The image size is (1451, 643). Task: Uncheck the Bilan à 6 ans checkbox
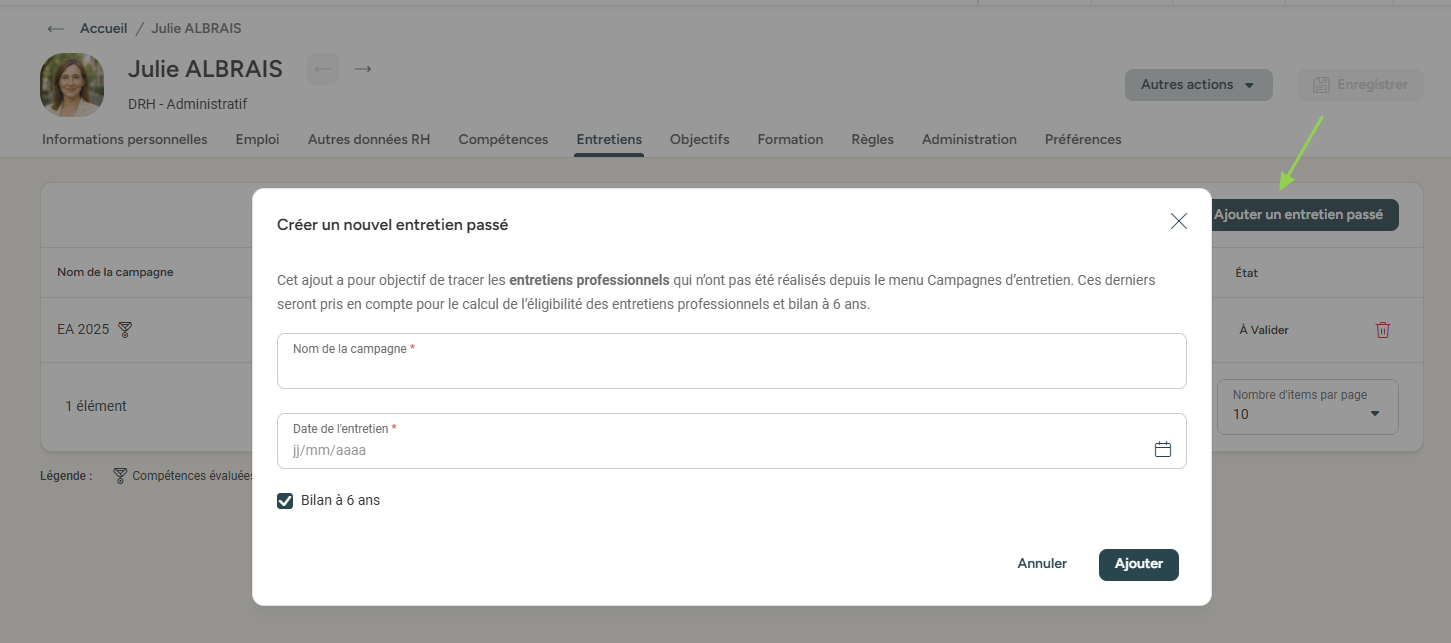click(285, 500)
